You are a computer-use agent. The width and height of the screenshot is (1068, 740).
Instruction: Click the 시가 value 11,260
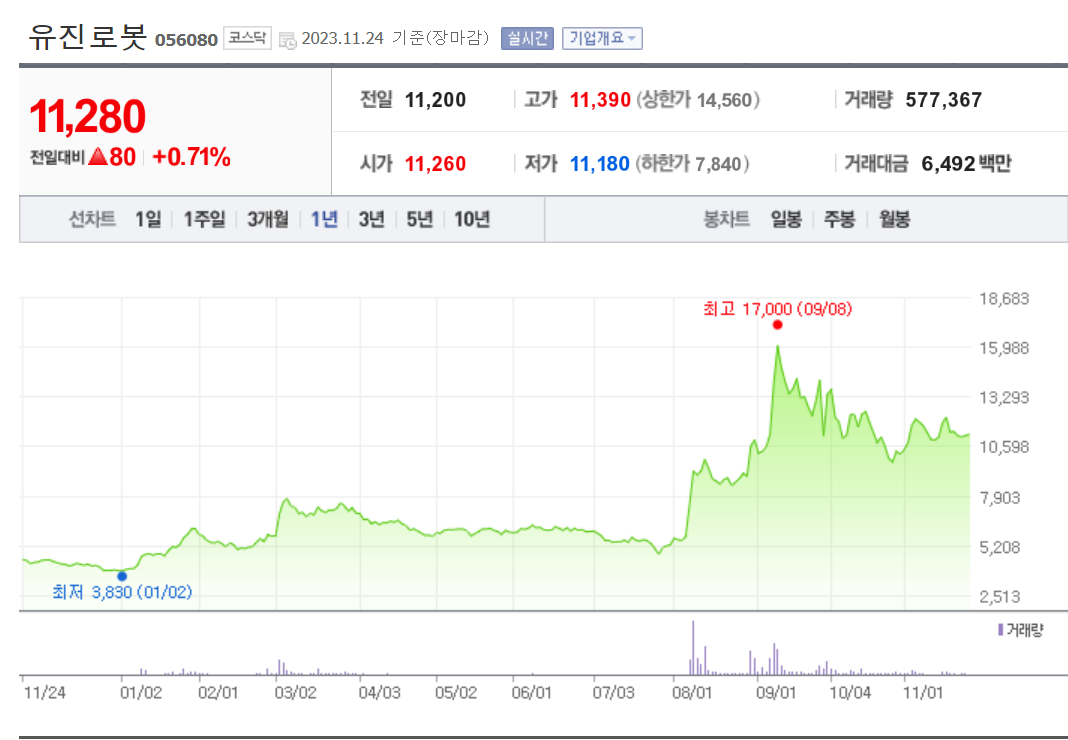coord(435,164)
